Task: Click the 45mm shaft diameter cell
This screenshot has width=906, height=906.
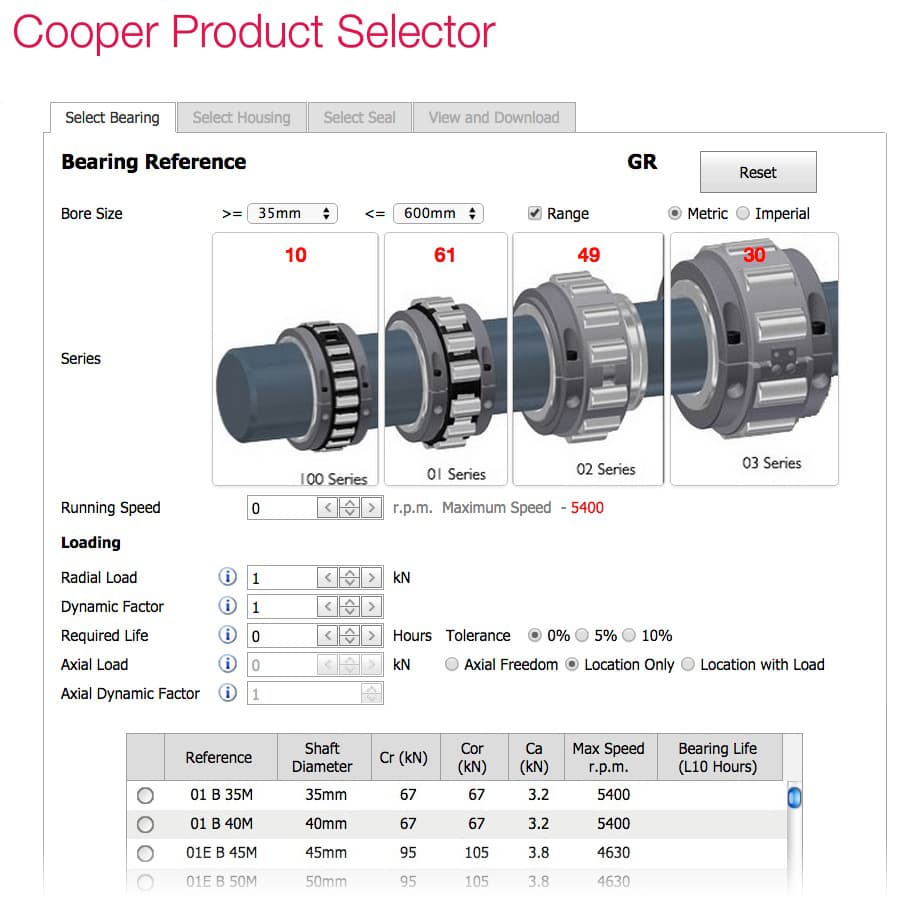Action: 326,853
